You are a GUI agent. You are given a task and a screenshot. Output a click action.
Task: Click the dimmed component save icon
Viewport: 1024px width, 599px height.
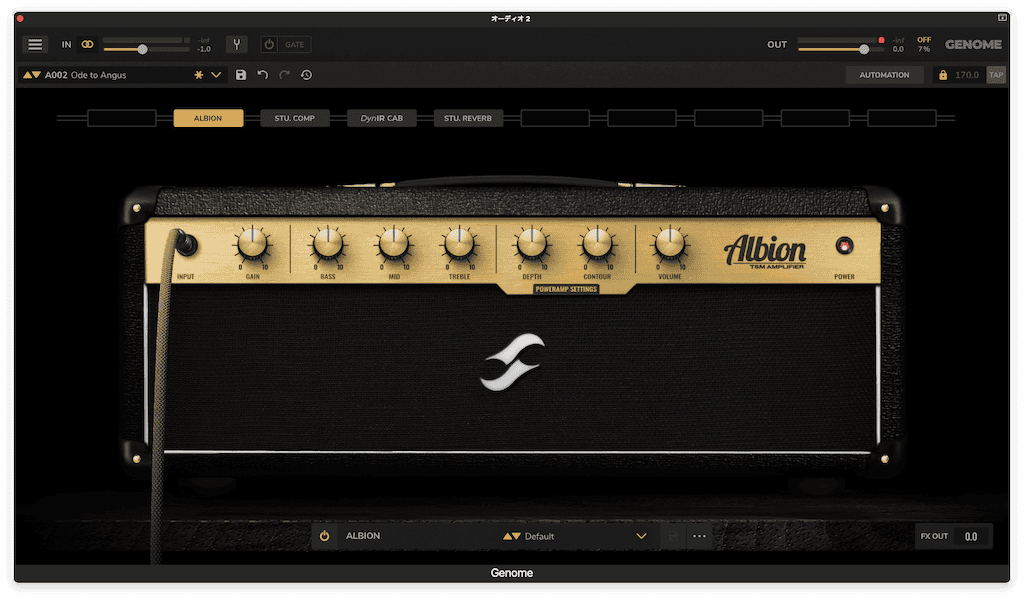[x=673, y=536]
